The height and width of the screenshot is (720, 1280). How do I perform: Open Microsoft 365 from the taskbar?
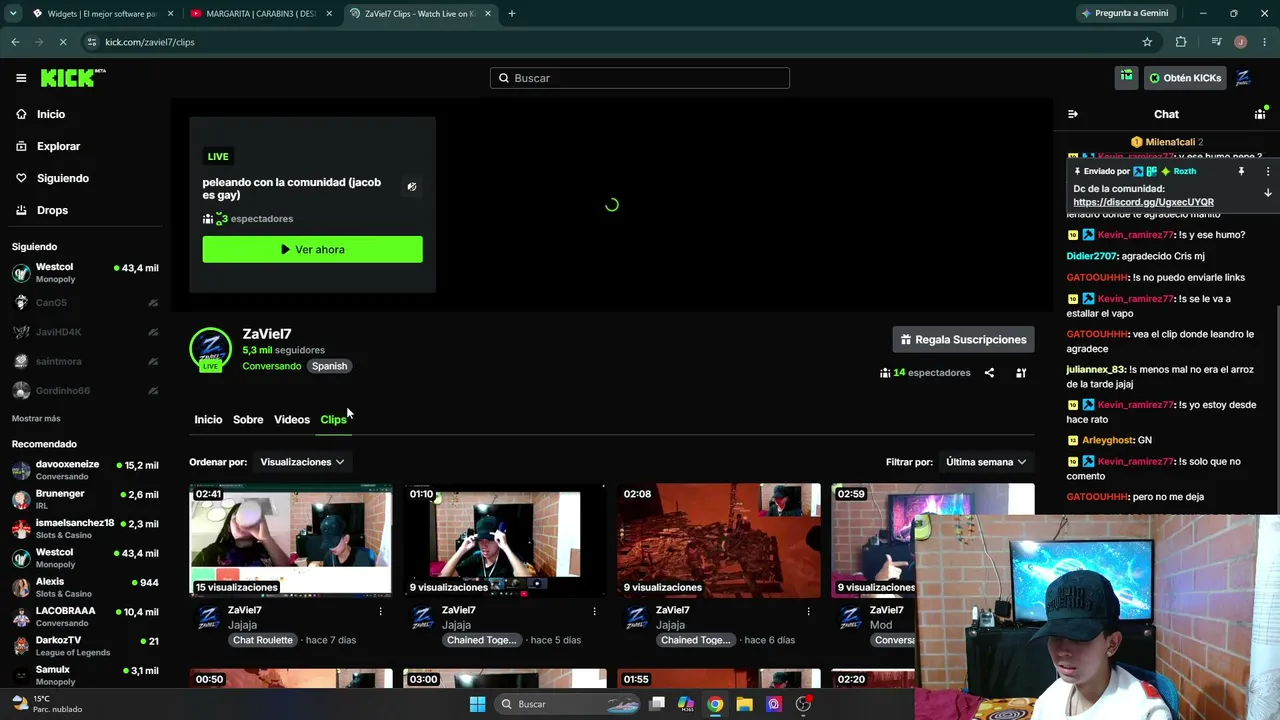(686, 704)
